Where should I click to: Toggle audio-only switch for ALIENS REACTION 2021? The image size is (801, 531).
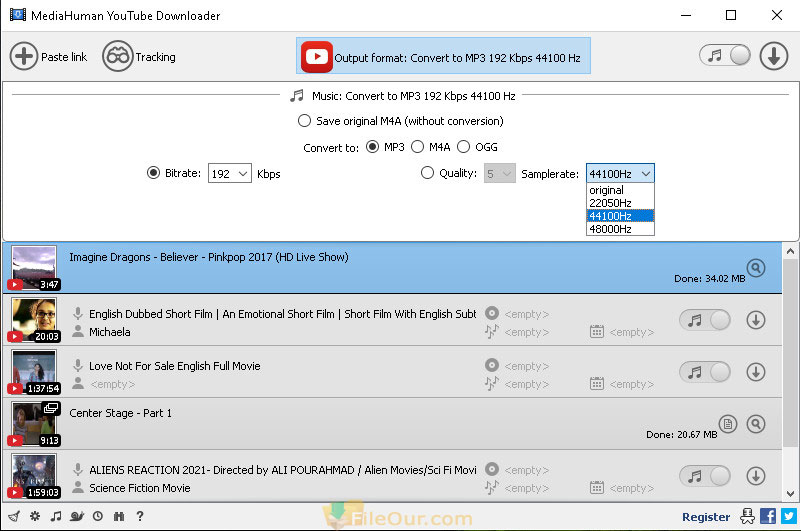click(705, 476)
